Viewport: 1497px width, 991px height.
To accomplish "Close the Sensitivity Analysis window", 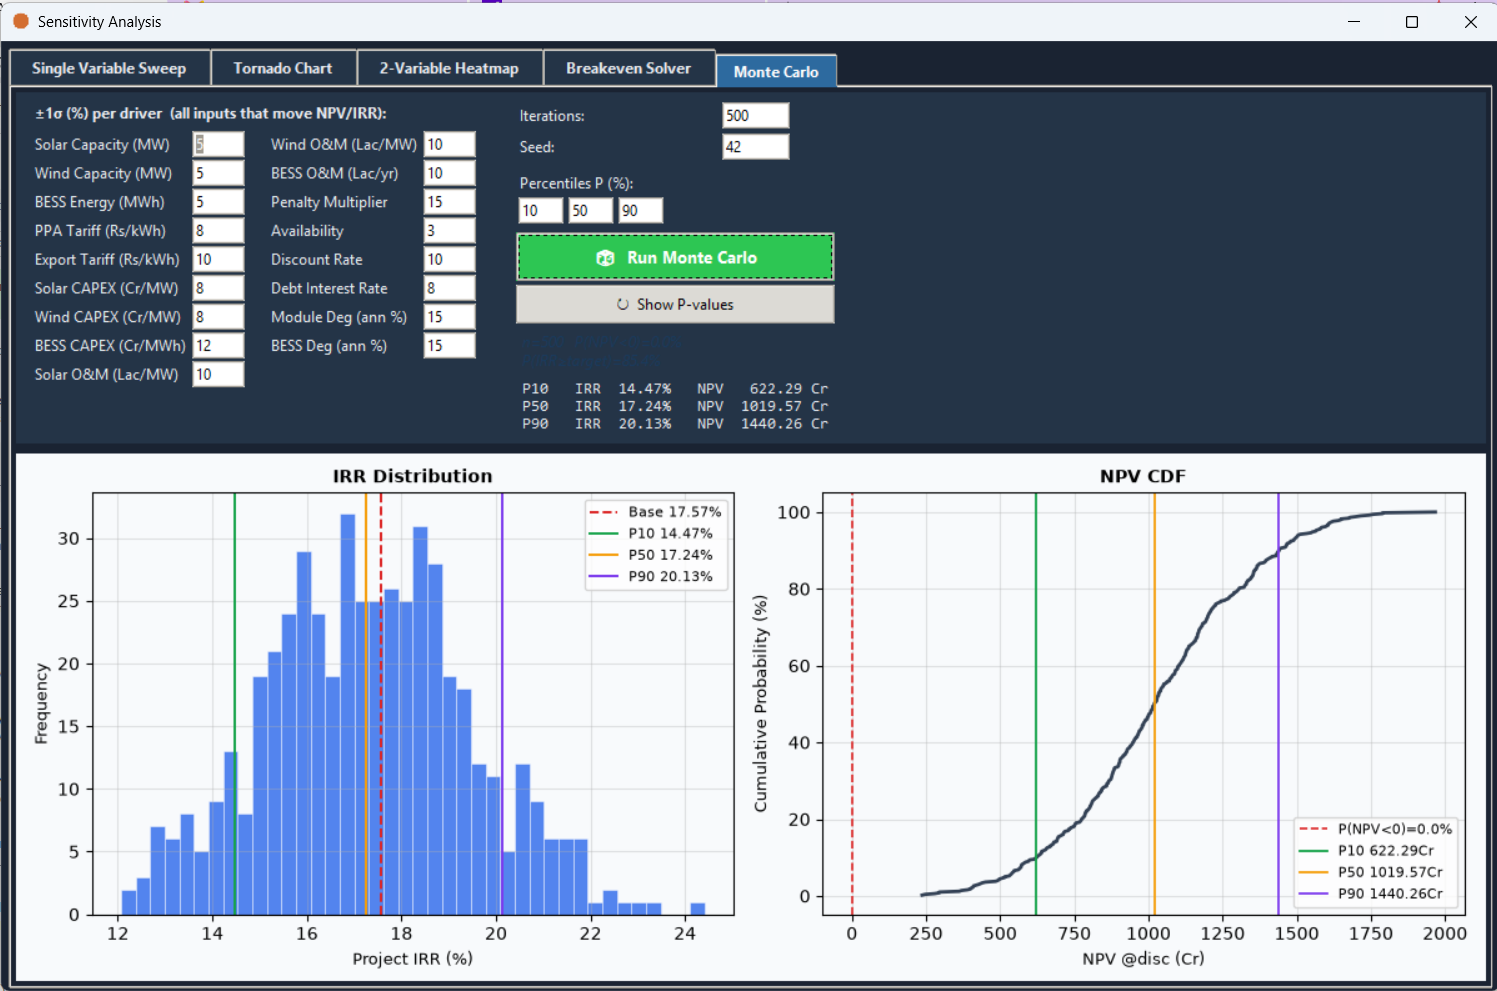I will pyautogui.click(x=1470, y=21).
